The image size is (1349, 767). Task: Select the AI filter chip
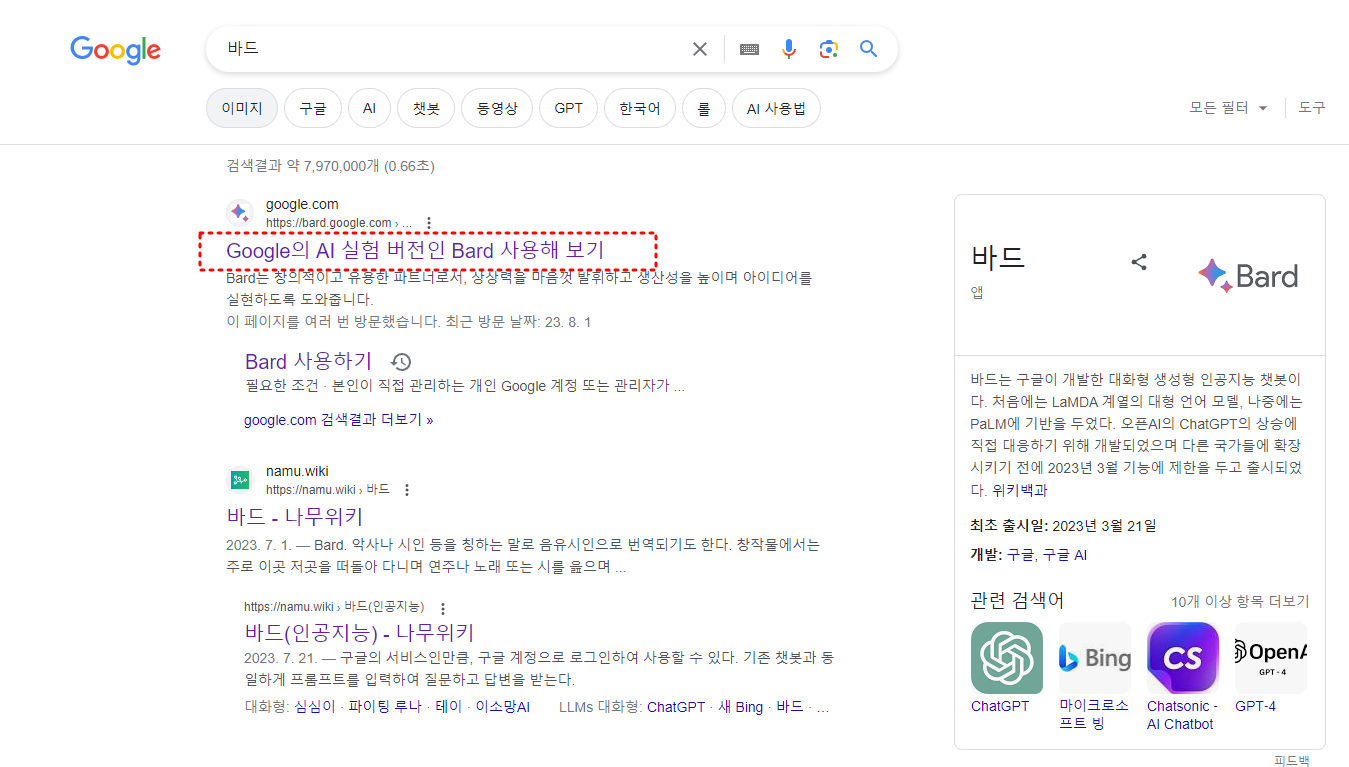coord(369,108)
